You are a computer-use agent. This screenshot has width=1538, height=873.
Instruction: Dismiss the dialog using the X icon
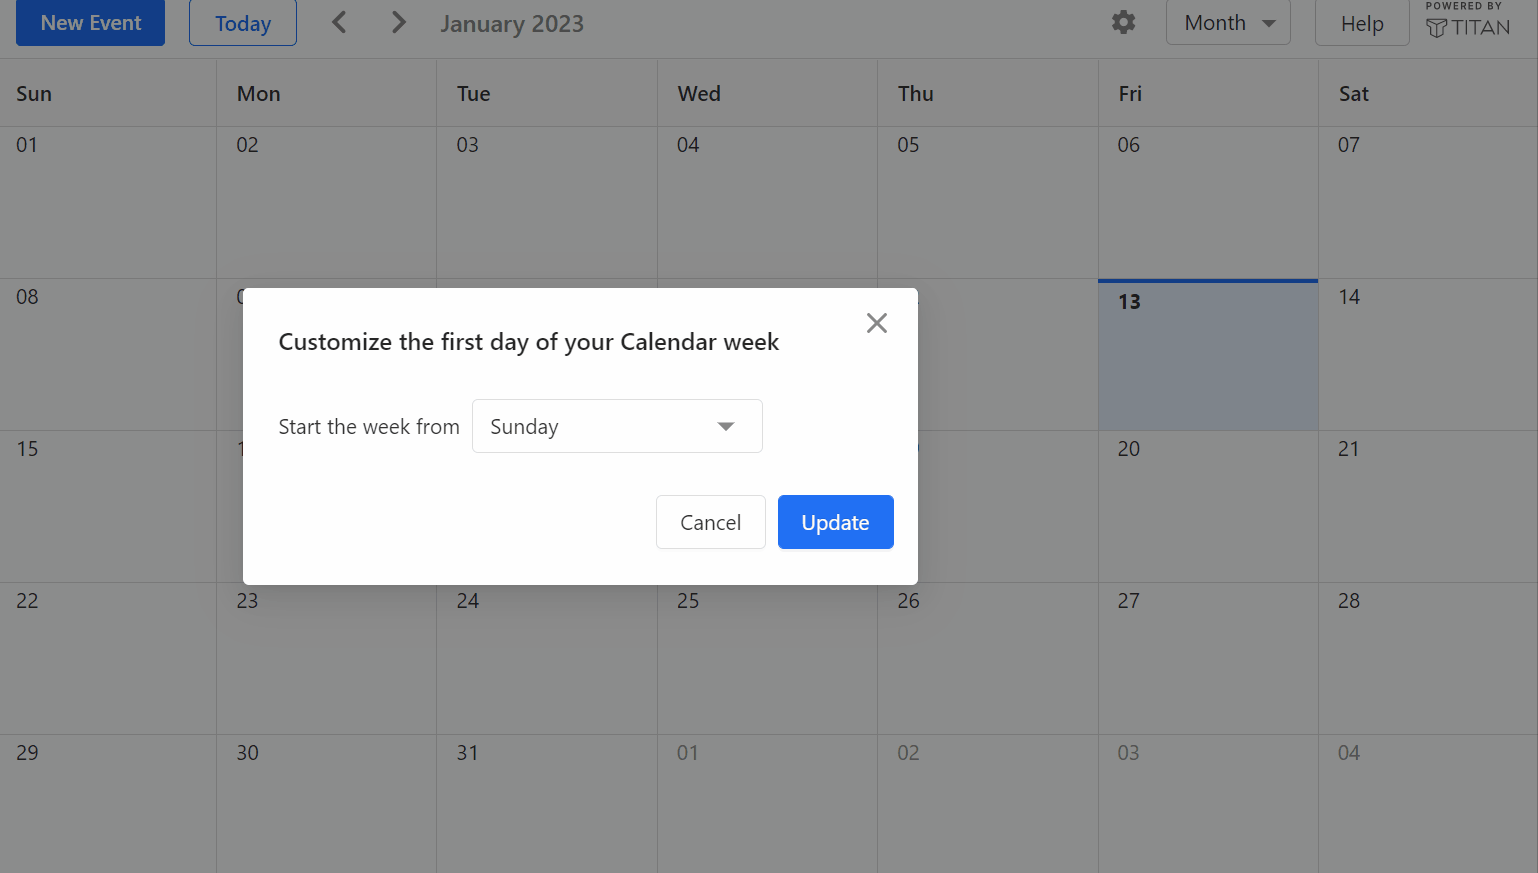pyautogui.click(x=877, y=322)
